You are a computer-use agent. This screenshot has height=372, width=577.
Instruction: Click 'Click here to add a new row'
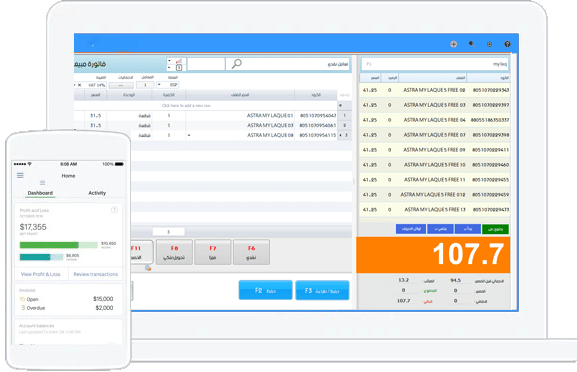tap(186, 106)
